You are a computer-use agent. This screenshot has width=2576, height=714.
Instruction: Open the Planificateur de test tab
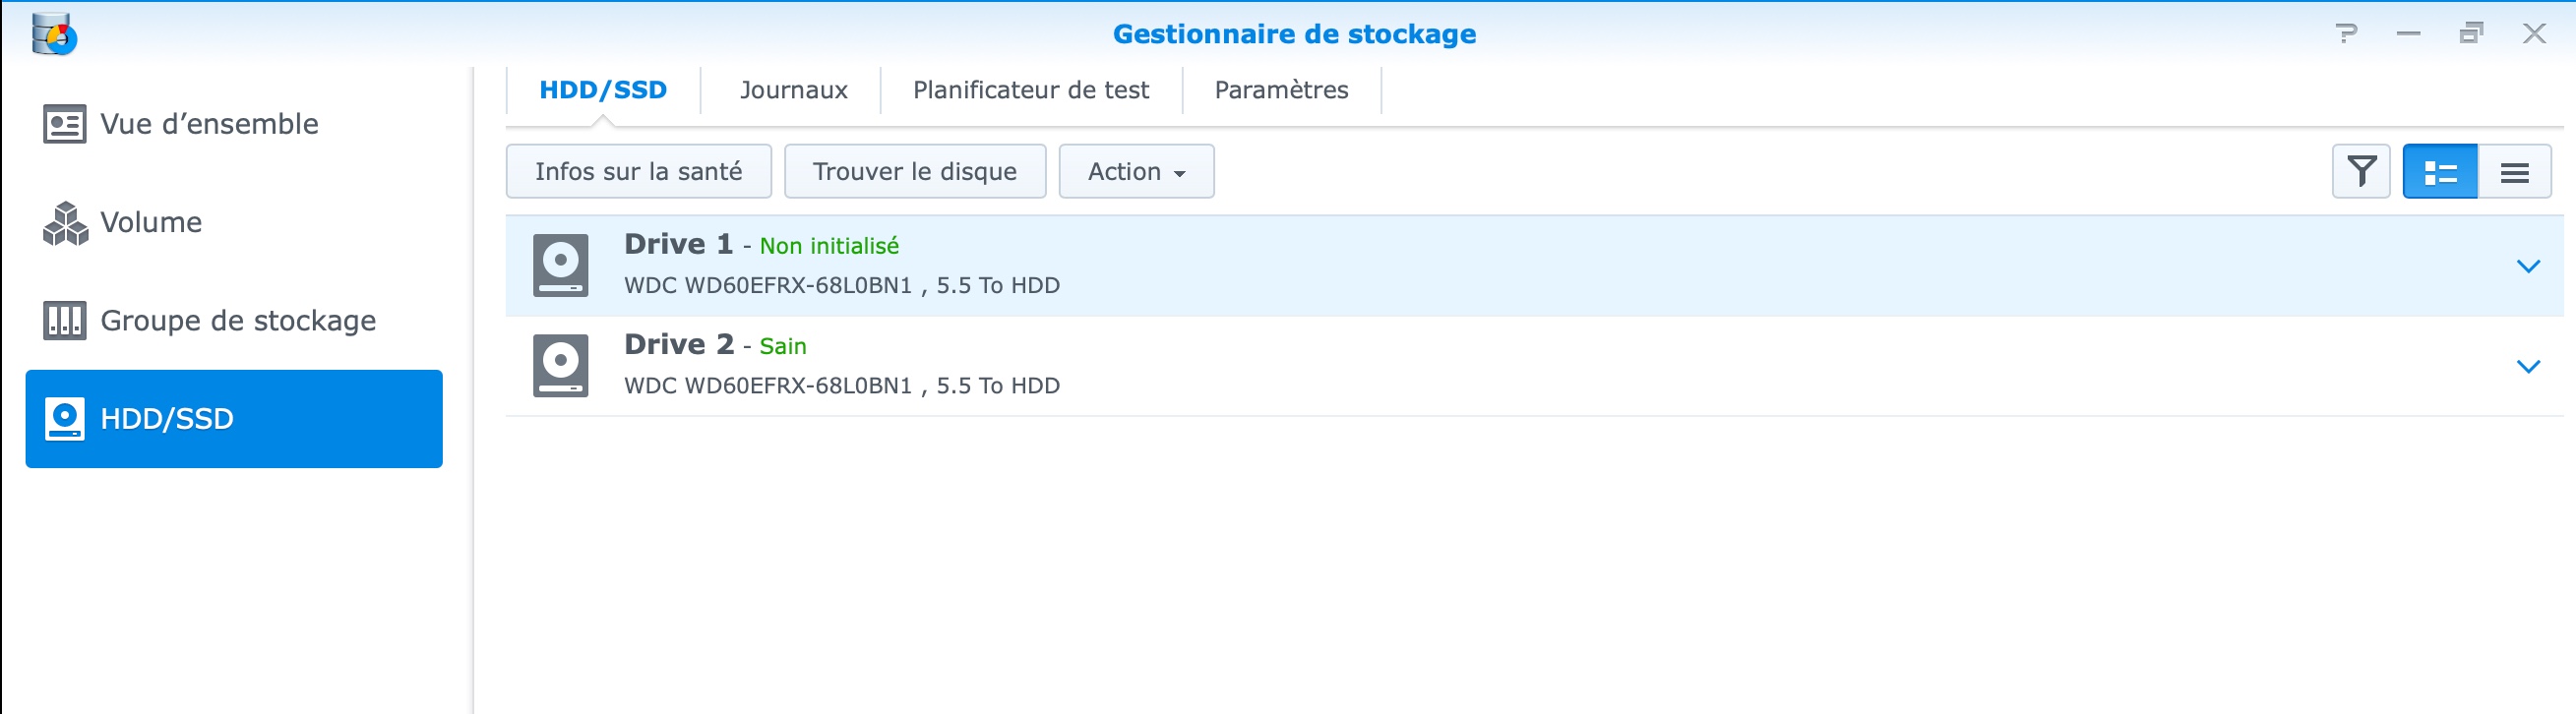point(1031,90)
